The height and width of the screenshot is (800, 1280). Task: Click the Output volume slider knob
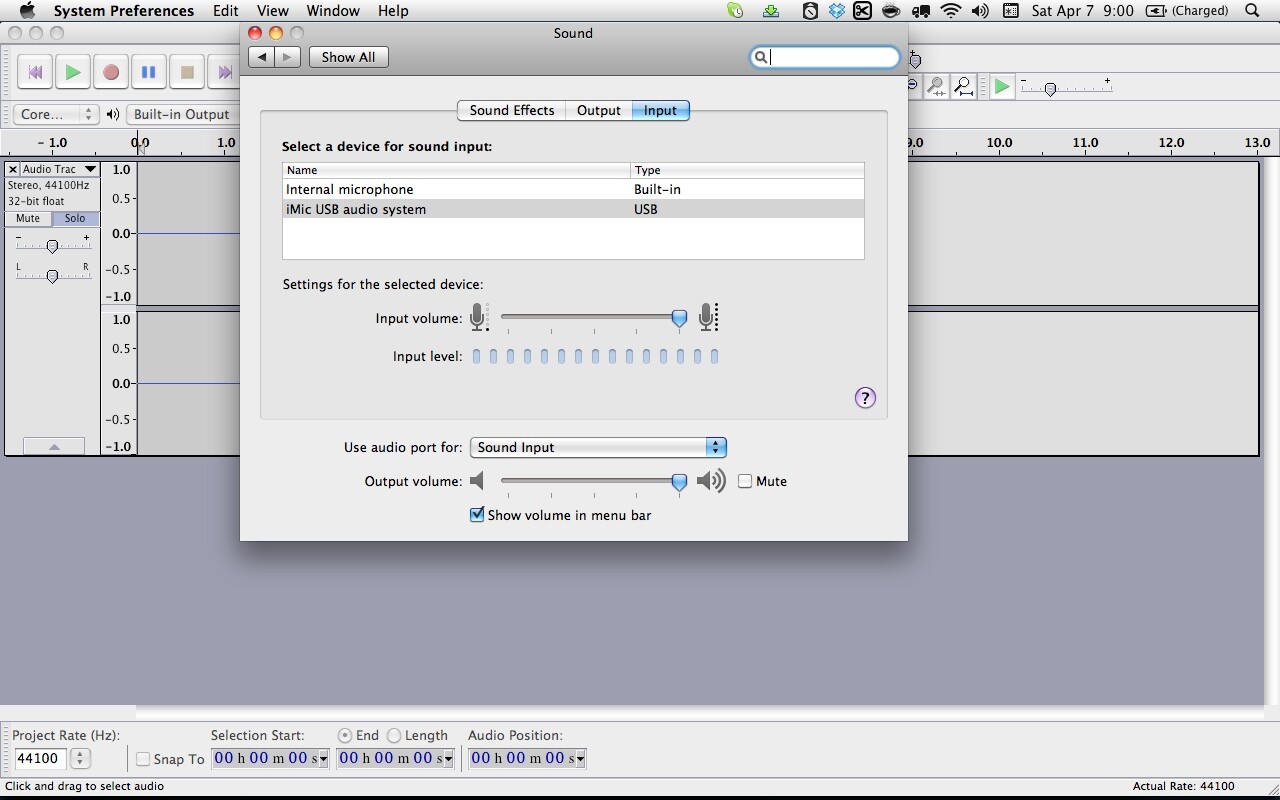click(x=679, y=483)
